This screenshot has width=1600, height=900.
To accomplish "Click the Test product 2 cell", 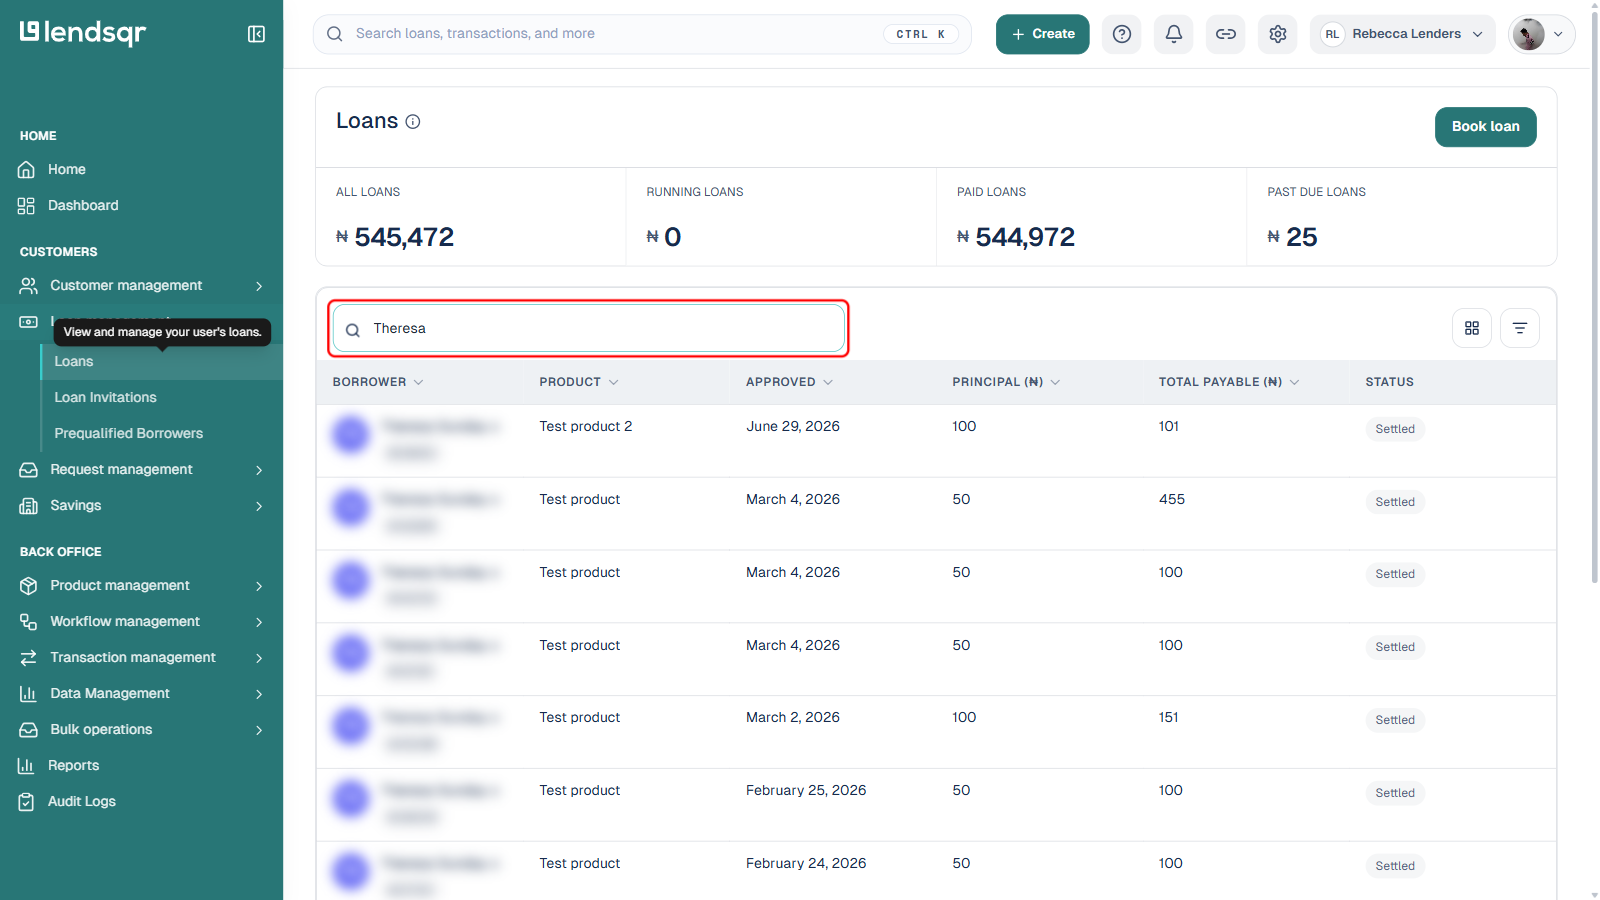I will (586, 427).
